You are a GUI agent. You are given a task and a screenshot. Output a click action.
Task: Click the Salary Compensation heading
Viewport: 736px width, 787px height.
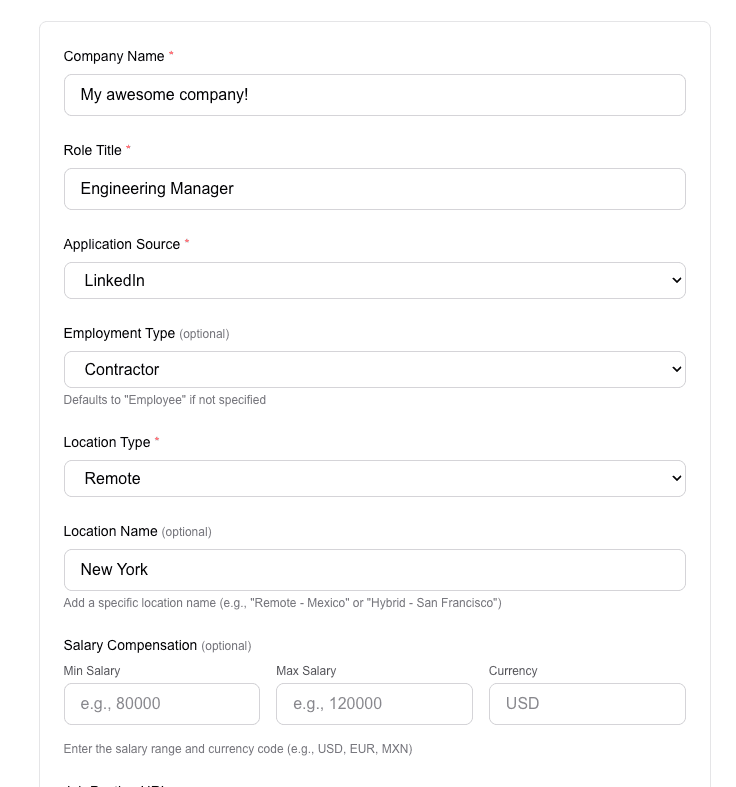coord(130,646)
